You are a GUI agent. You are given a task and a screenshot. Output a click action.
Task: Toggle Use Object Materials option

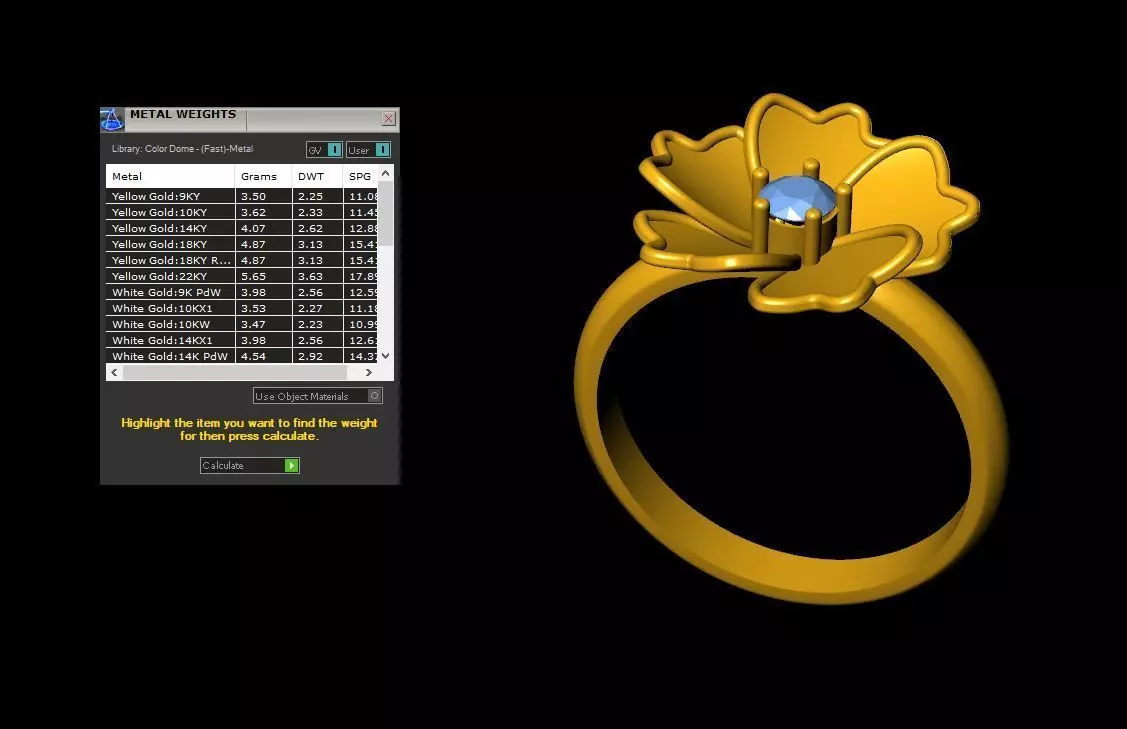pos(318,396)
